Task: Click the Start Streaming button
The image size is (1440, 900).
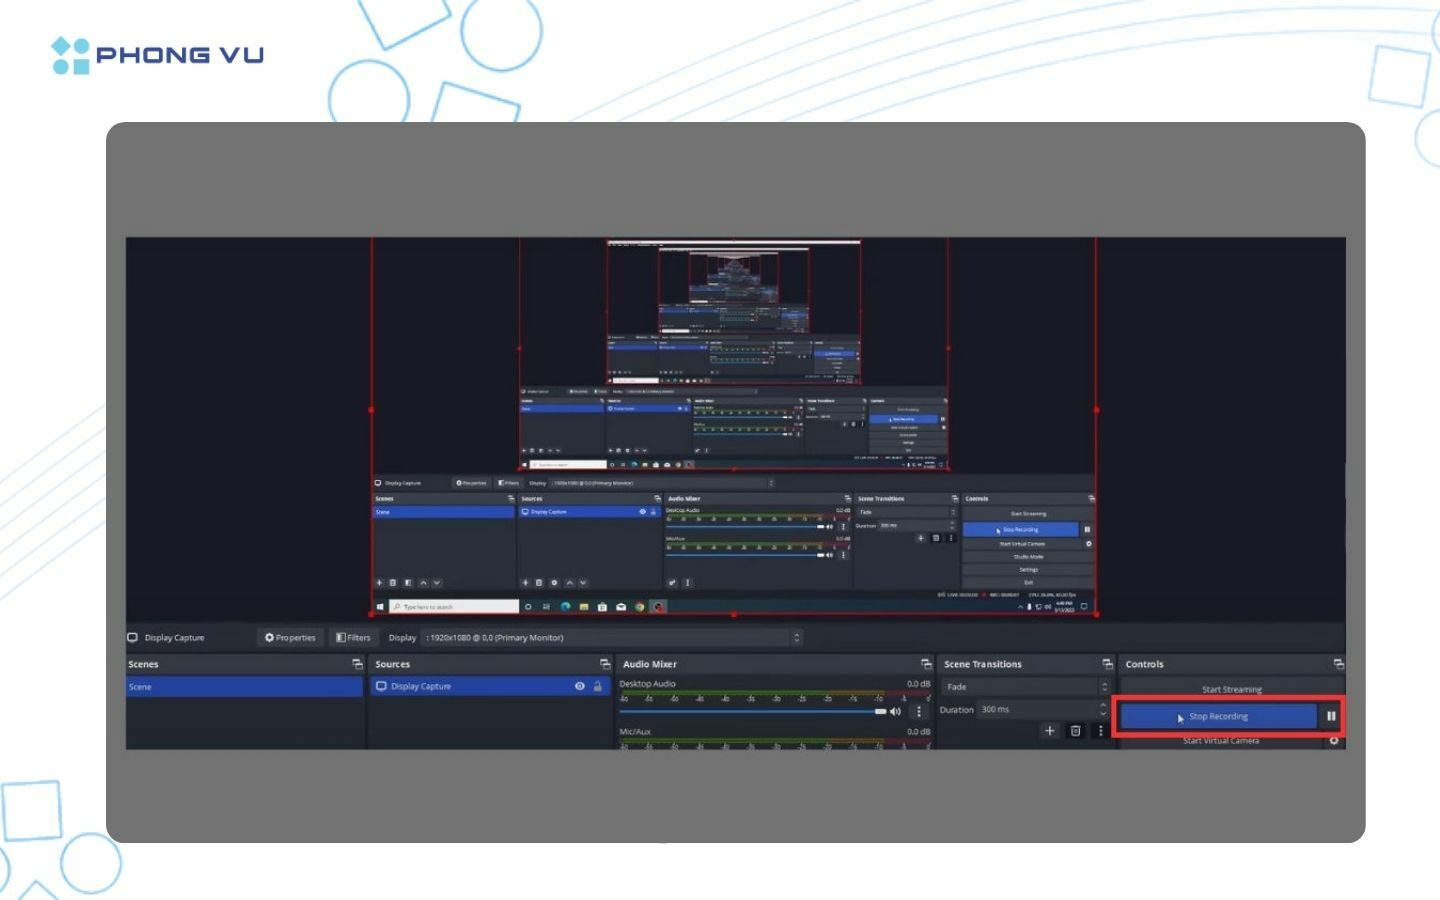Action: [x=1232, y=690]
